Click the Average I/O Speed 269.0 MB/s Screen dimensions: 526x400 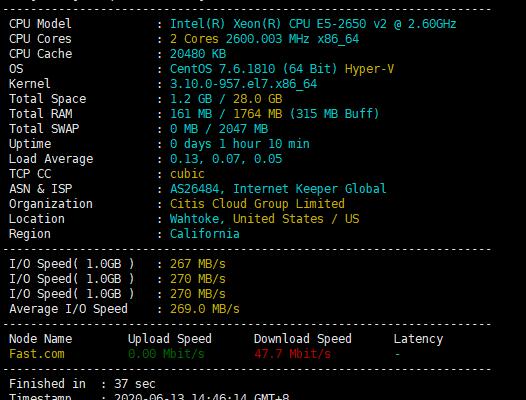pyautogui.click(x=205, y=309)
